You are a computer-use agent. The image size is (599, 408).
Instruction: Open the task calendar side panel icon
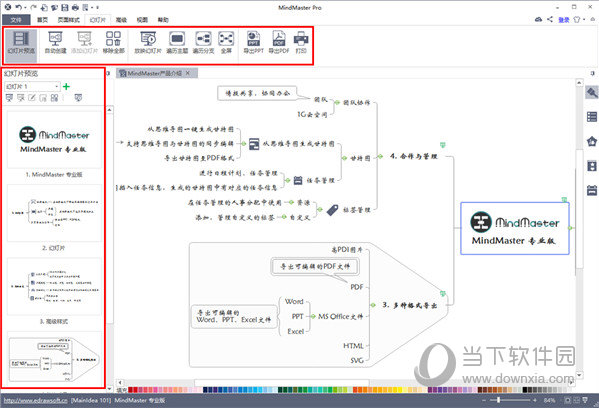tap(592, 190)
